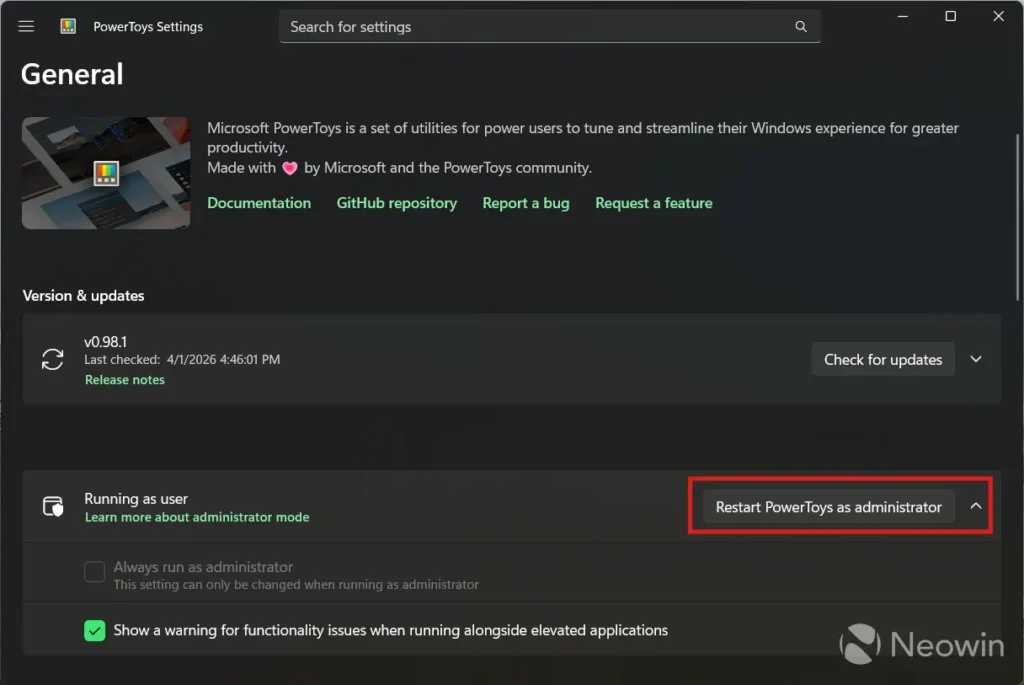Click the update refresh icon beside v0.98.1
This screenshot has height=685, width=1024.
tap(52, 359)
